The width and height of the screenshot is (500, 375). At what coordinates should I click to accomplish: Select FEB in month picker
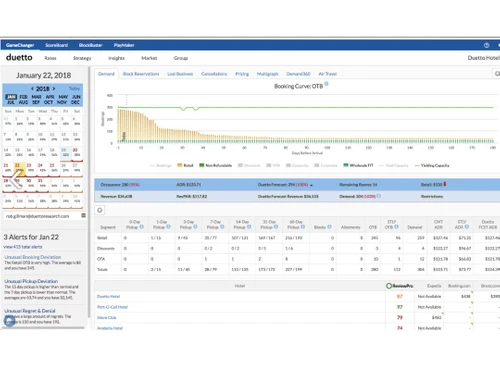[23, 97]
